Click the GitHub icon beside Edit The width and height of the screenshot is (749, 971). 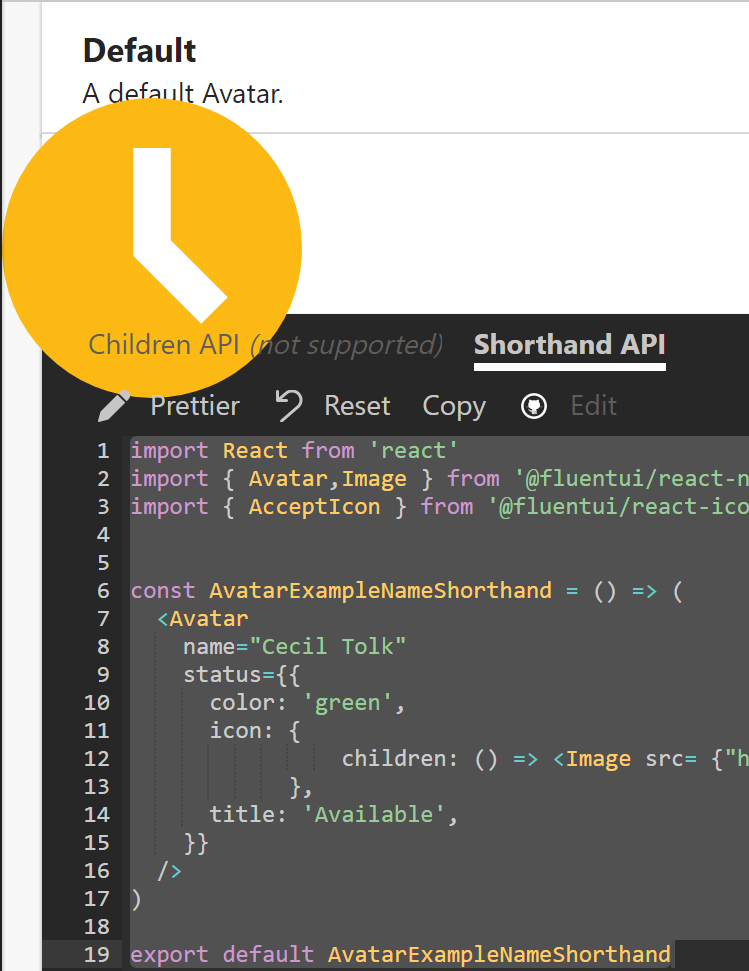click(x=534, y=406)
